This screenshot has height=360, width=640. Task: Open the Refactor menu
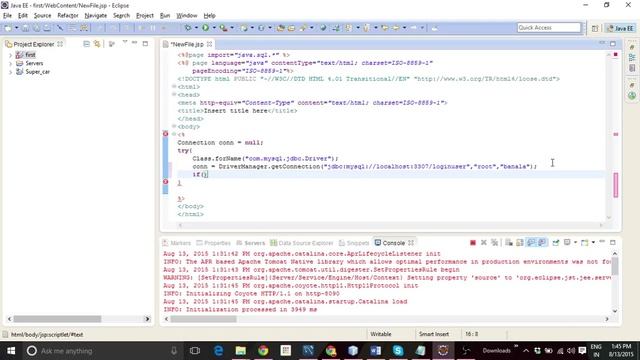tap(68, 16)
